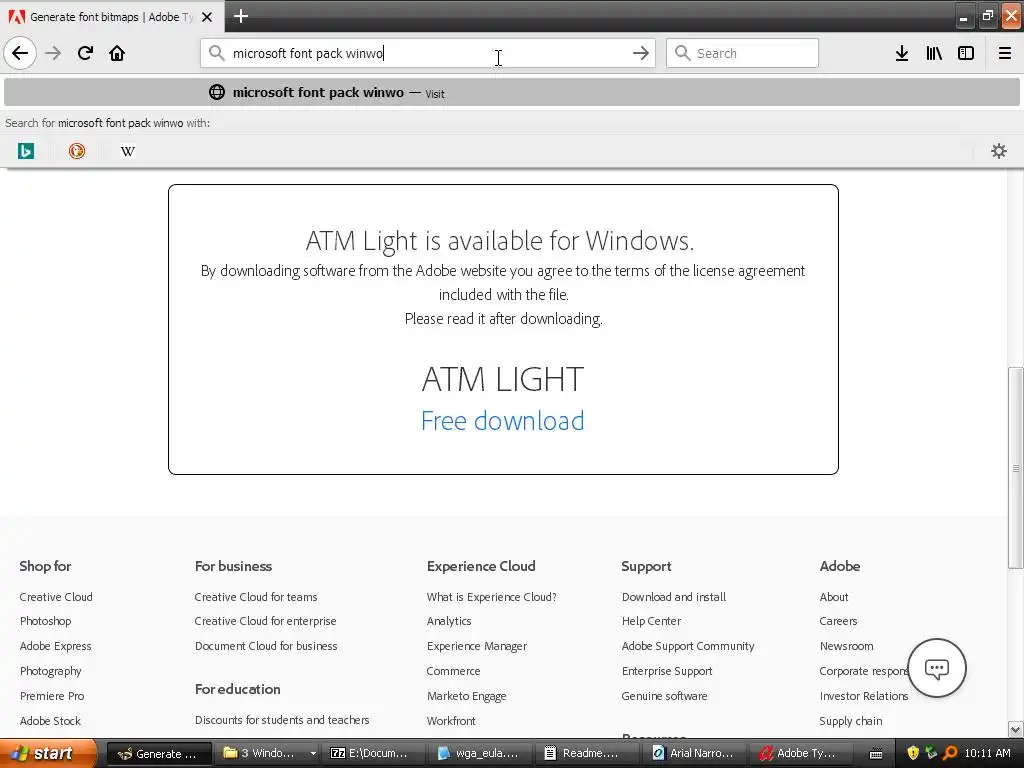
Task: Open Creative Cloud footer link
Action: pos(56,597)
